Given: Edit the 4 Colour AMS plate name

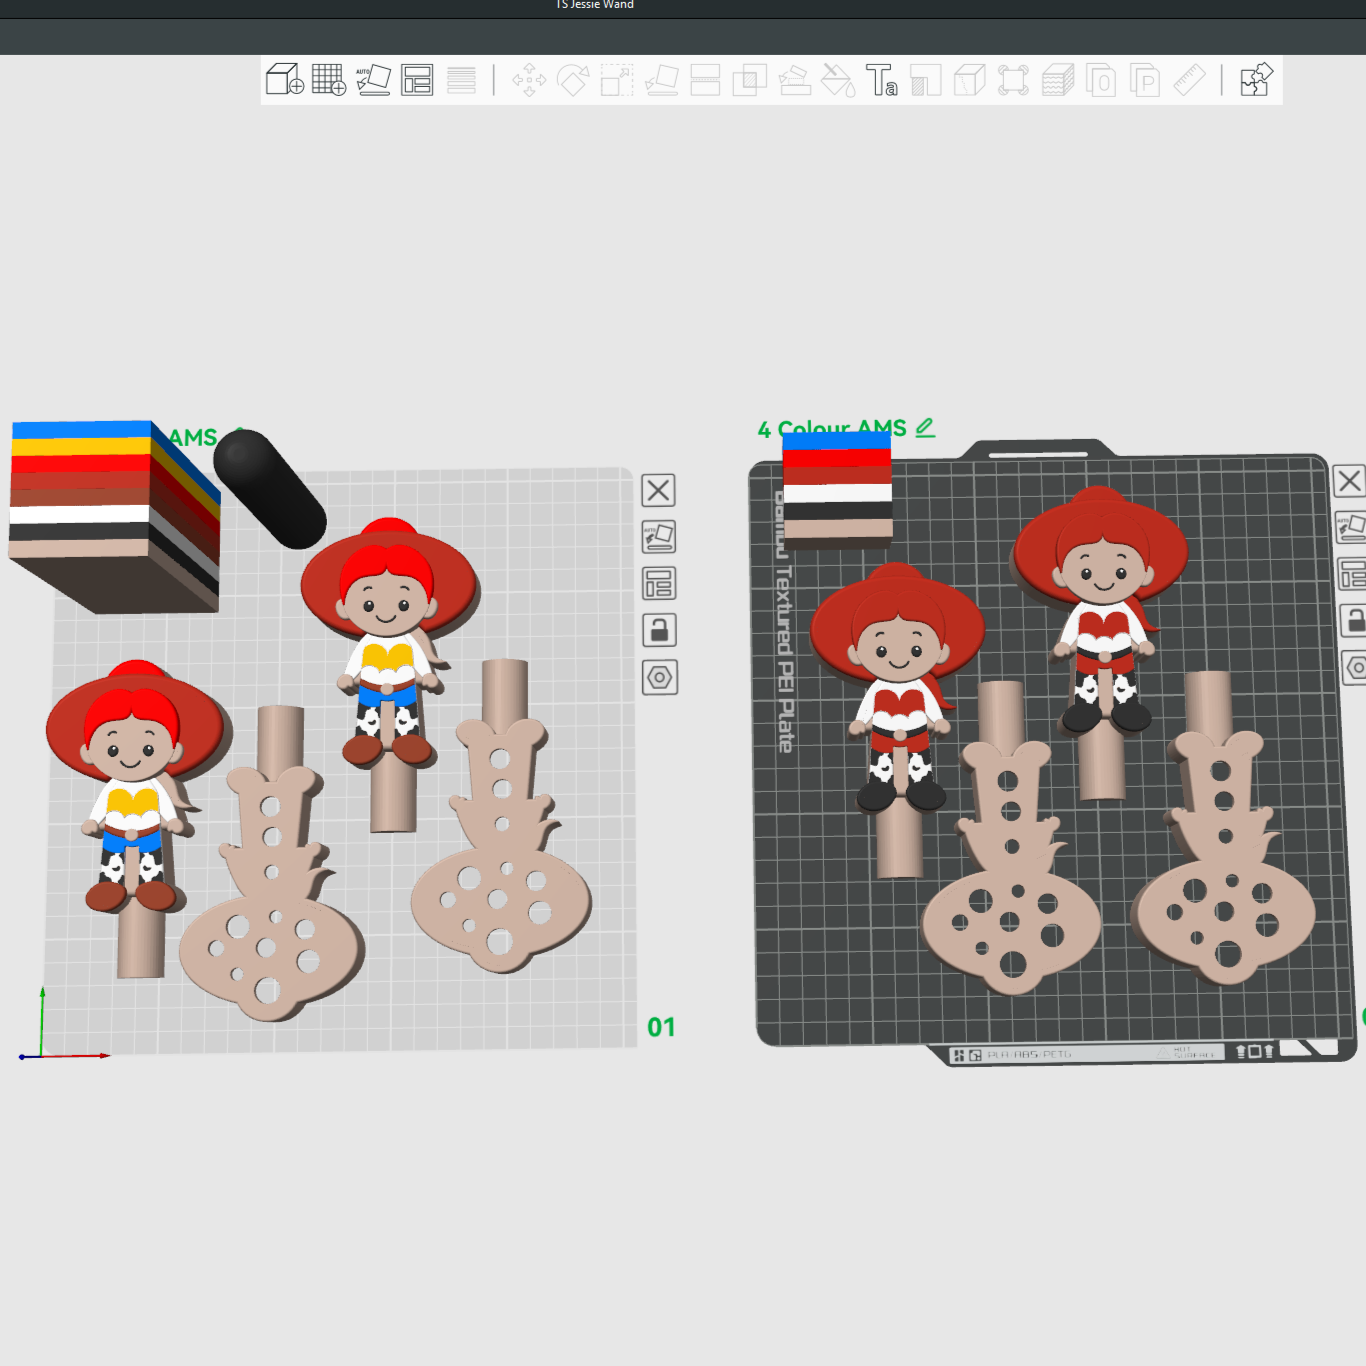Looking at the screenshot, I should point(925,427).
